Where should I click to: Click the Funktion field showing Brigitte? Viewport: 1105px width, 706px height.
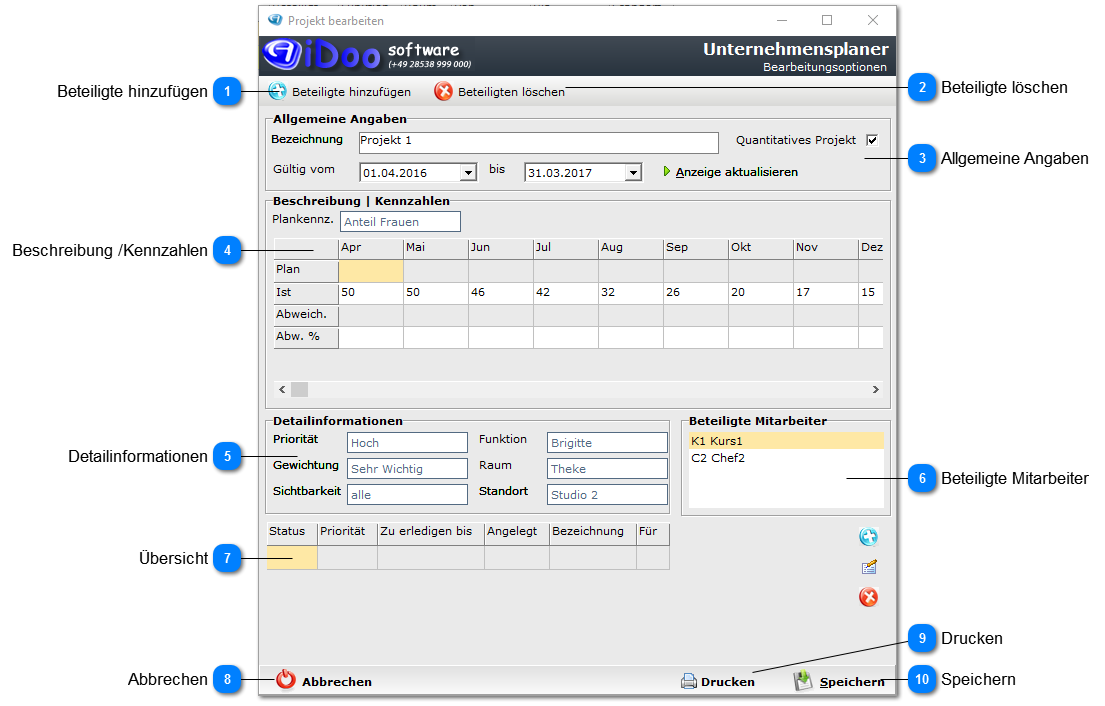[607, 442]
